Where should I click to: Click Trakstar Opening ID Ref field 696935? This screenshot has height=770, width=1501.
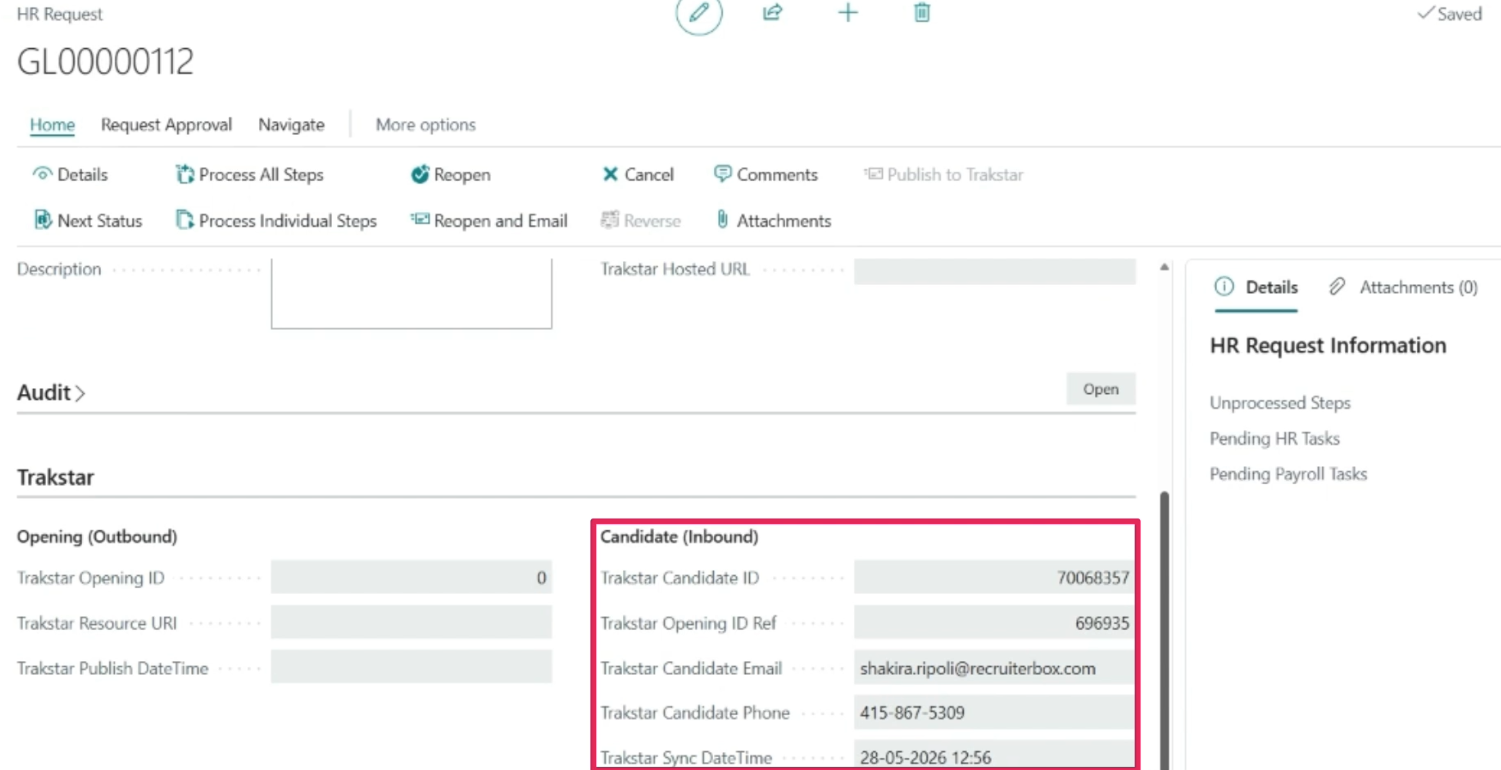[x=995, y=623]
